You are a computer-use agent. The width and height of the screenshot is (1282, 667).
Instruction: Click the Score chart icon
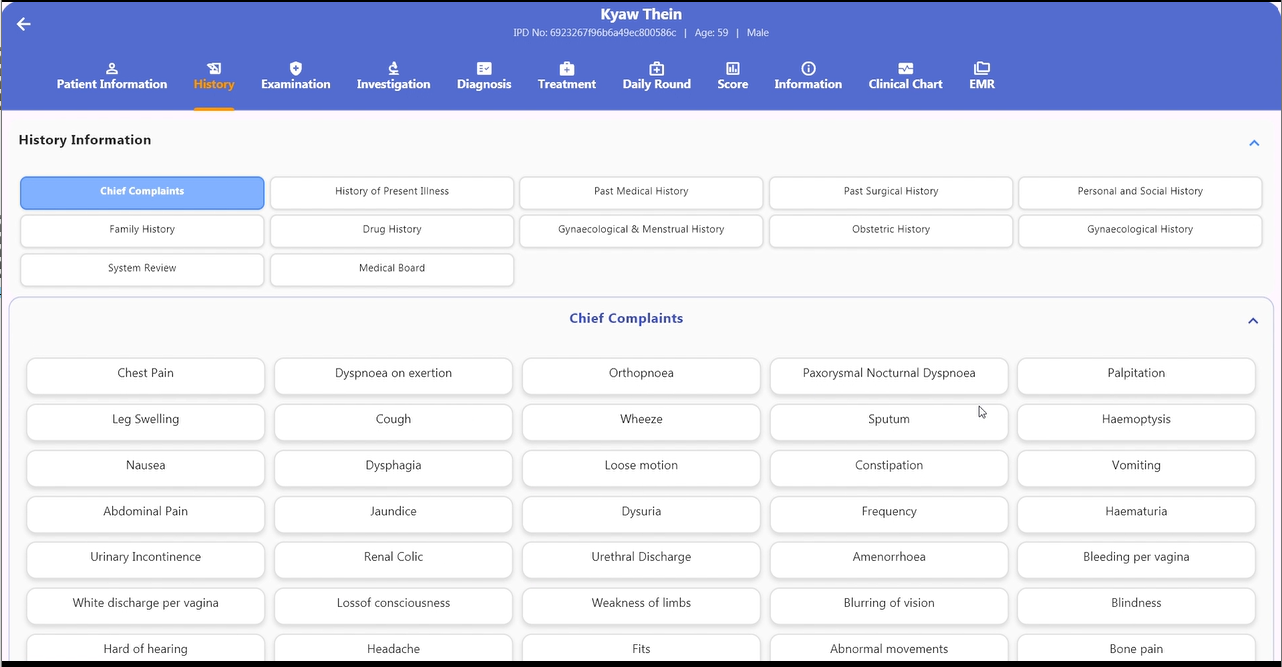tap(733, 68)
